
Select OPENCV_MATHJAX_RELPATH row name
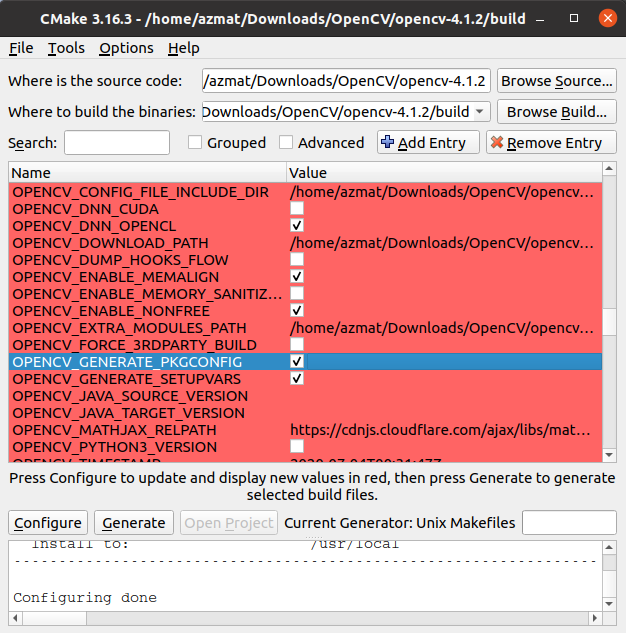click(115, 430)
